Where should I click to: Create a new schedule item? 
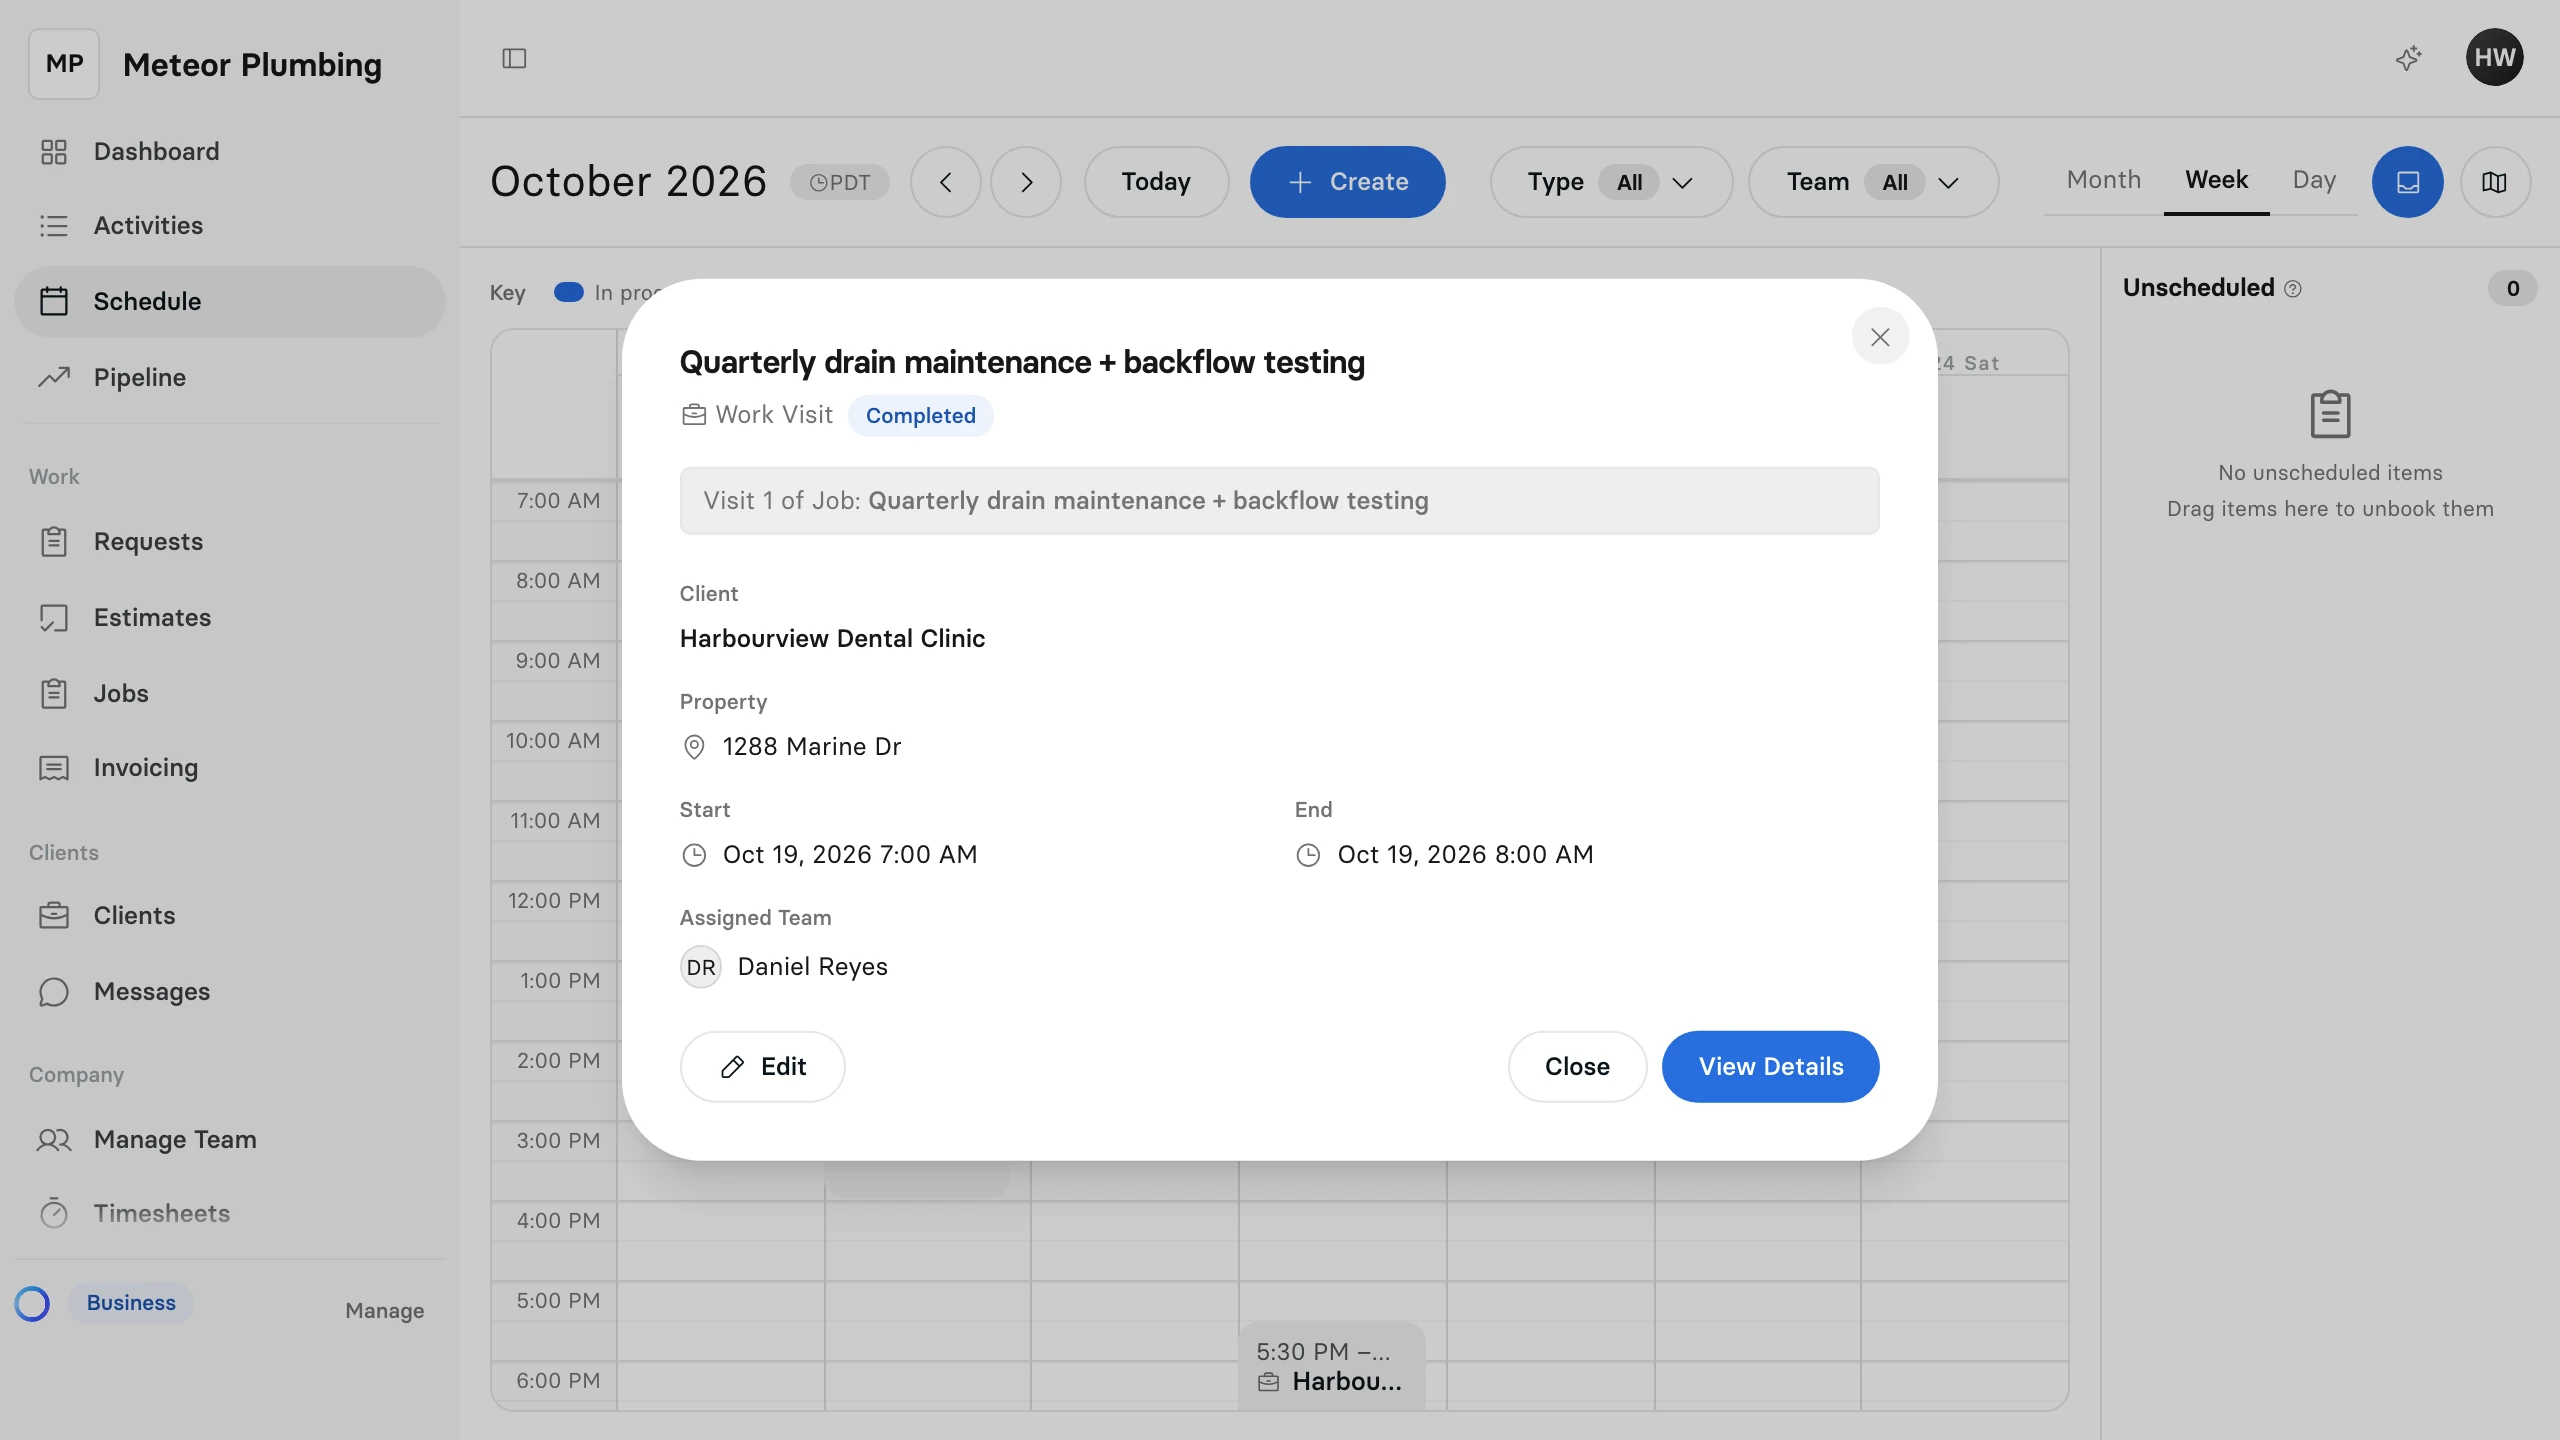1347,182
